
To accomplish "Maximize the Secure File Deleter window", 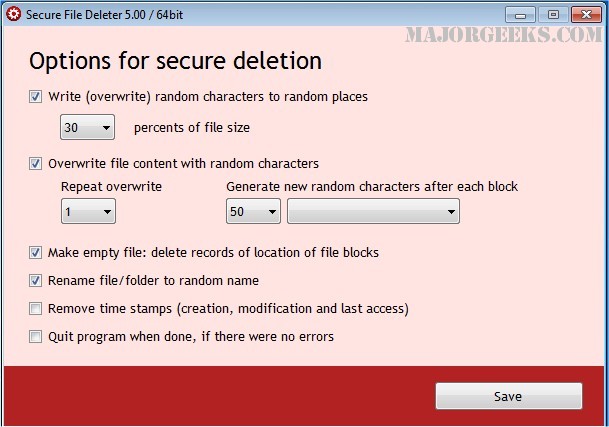I will [x=552, y=14].
